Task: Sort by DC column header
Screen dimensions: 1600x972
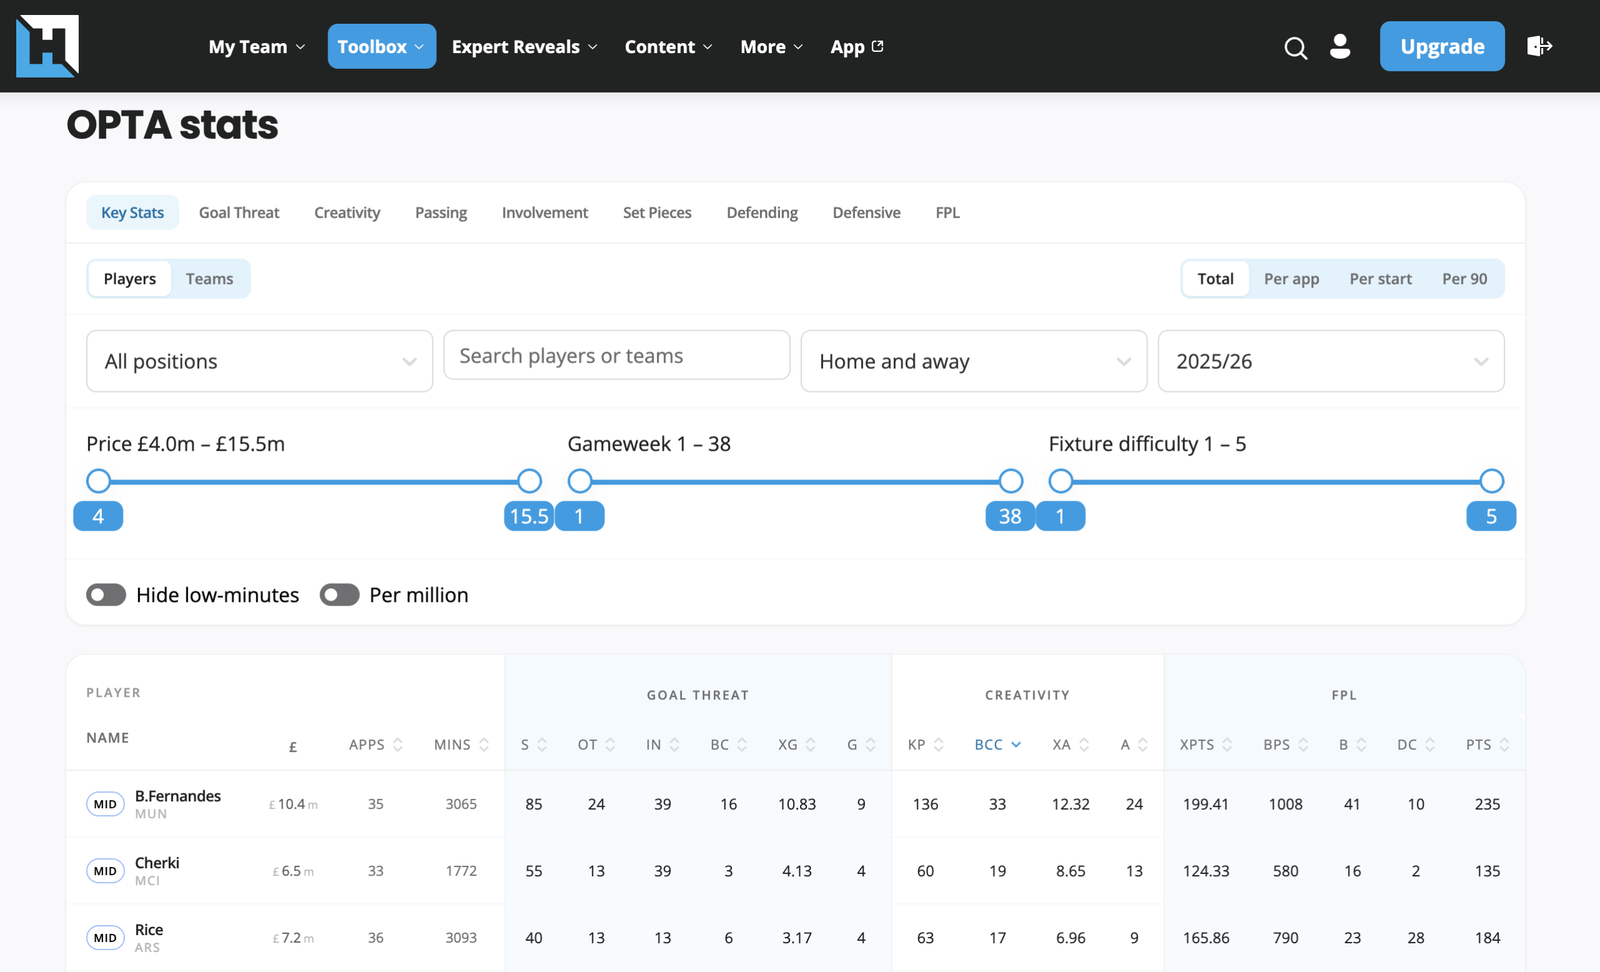Action: click(1416, 745)
